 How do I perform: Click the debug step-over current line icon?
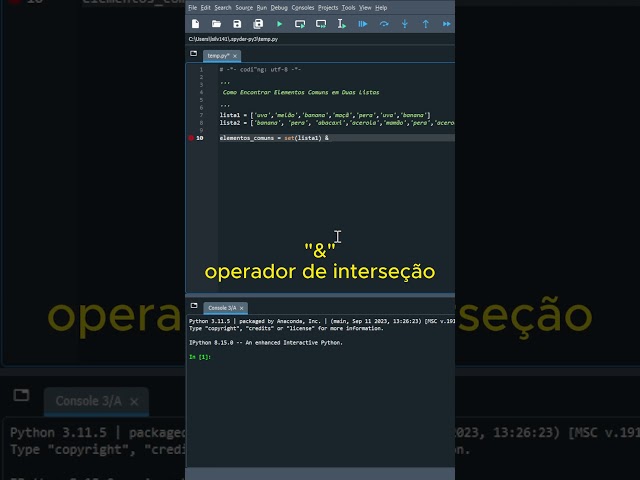pos(384,24)
